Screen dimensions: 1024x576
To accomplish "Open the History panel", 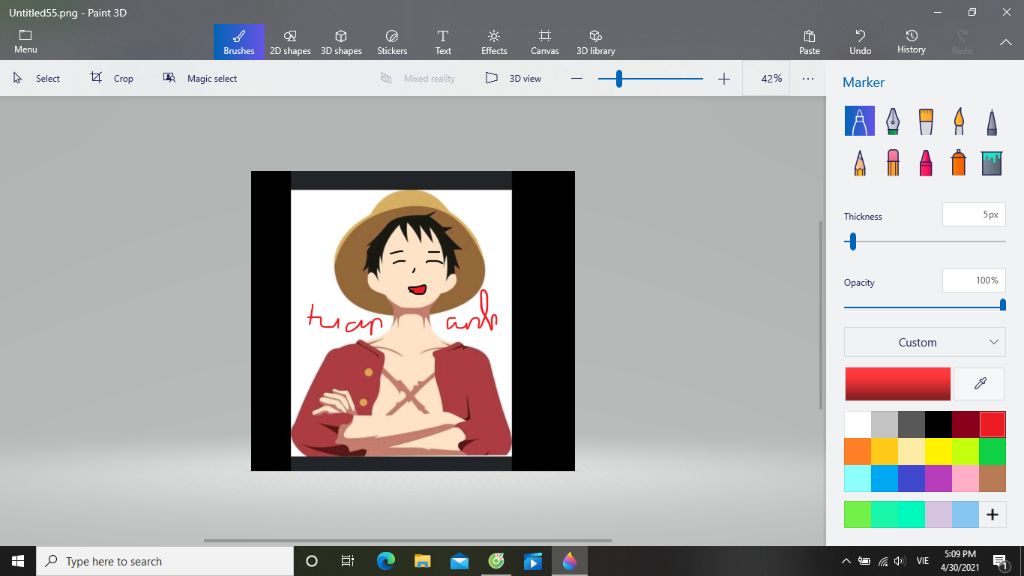I will point(911,42).
